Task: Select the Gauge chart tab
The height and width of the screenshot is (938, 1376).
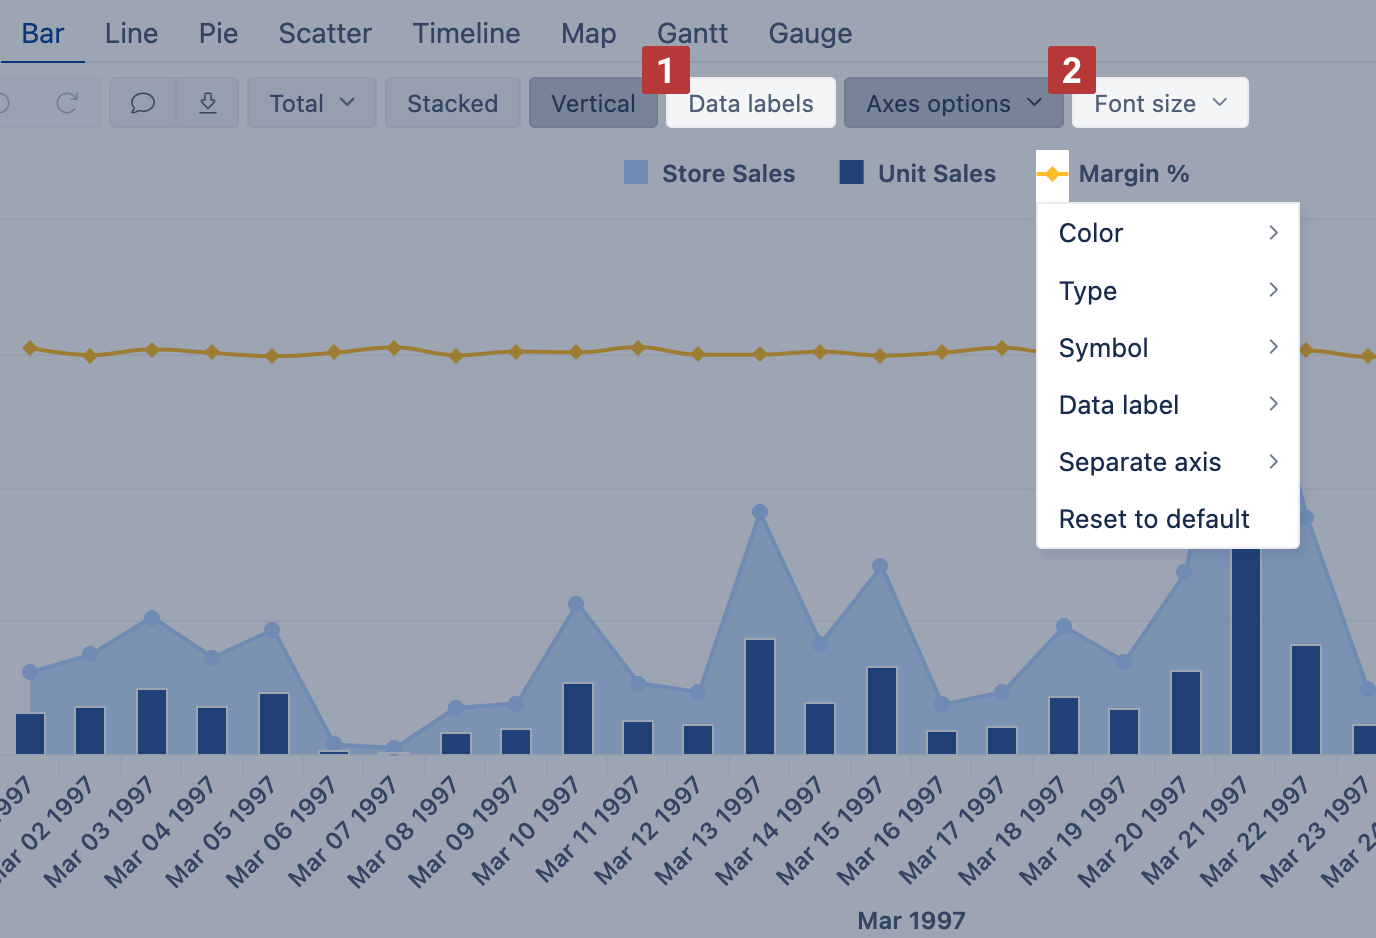Action: tap(810, 33)
